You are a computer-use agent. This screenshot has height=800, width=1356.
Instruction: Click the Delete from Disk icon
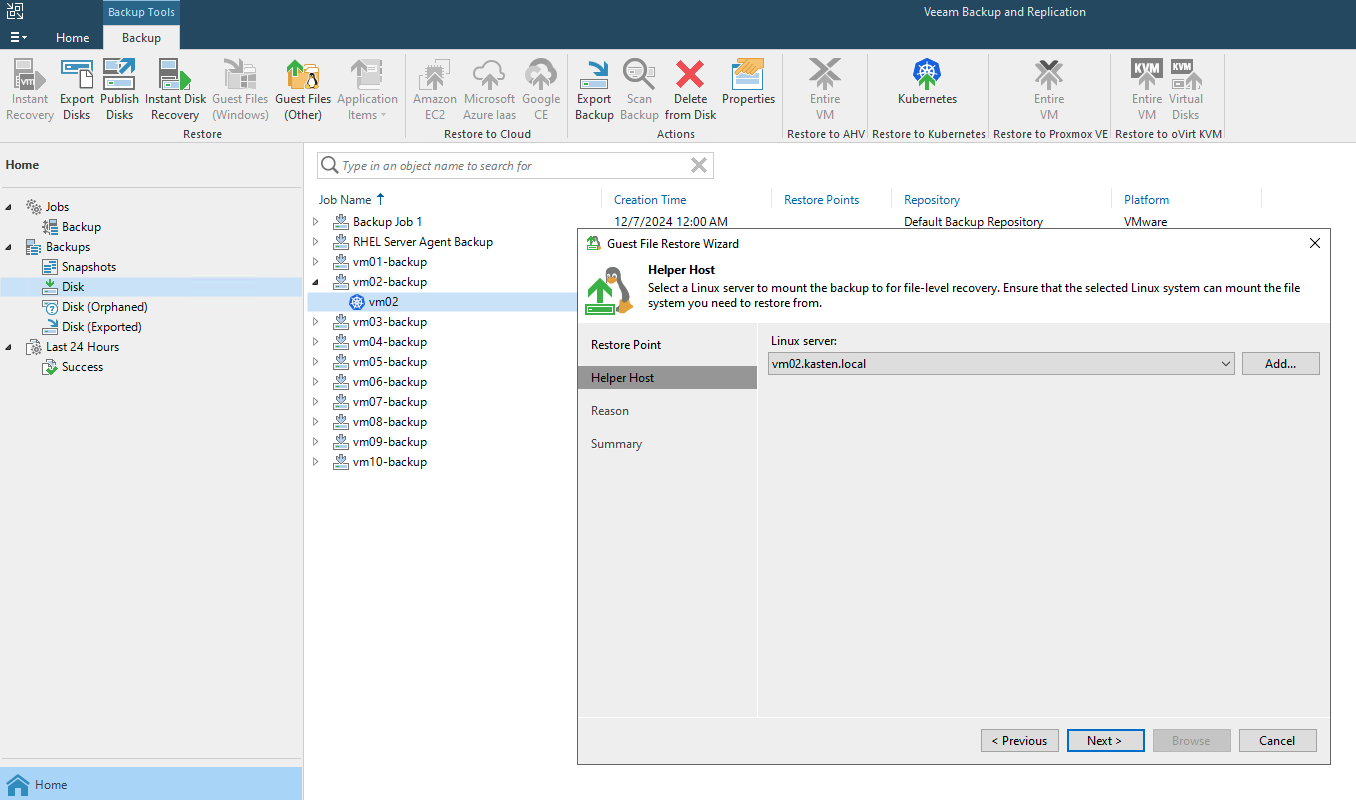690,89
